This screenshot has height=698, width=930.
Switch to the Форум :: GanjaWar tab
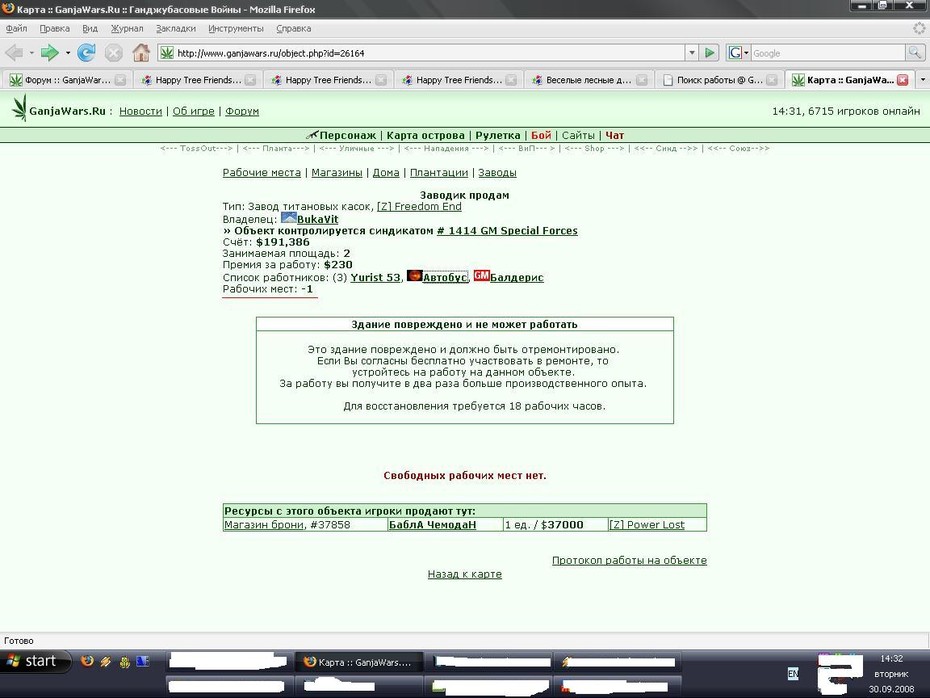[x=65, y=80]
